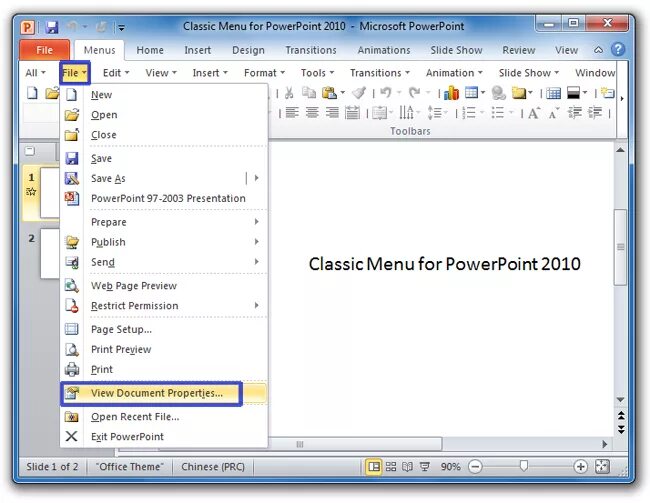Click the Paste clipboard icon
This screenshot has height=503, width=650.
[x=329, y=93]
